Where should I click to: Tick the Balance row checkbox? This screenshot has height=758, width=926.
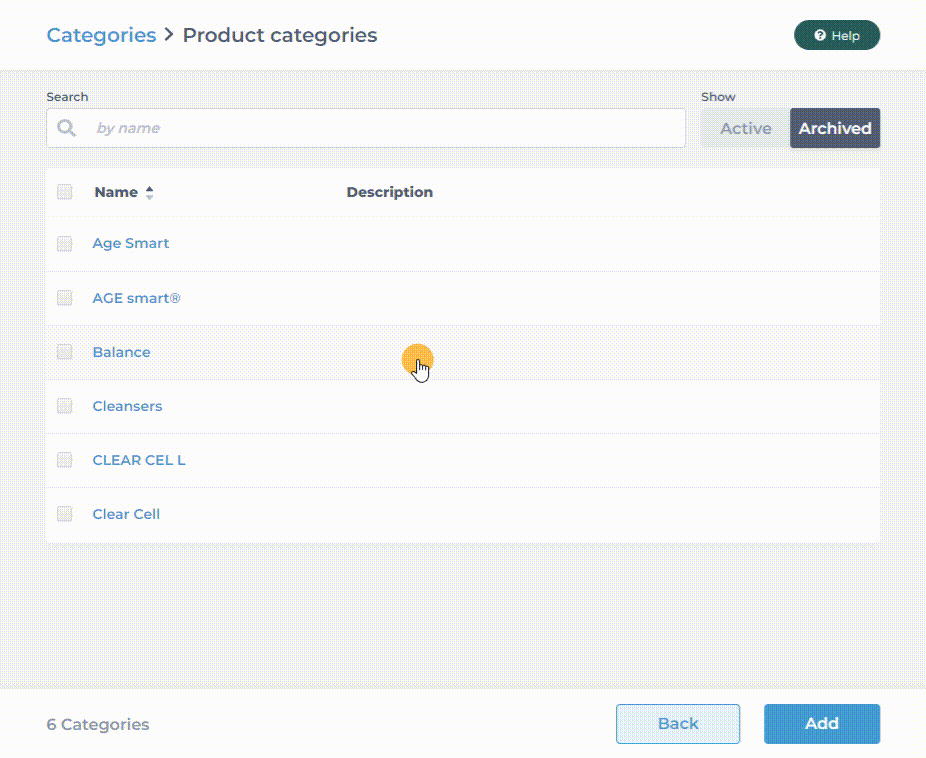(64, 352)
